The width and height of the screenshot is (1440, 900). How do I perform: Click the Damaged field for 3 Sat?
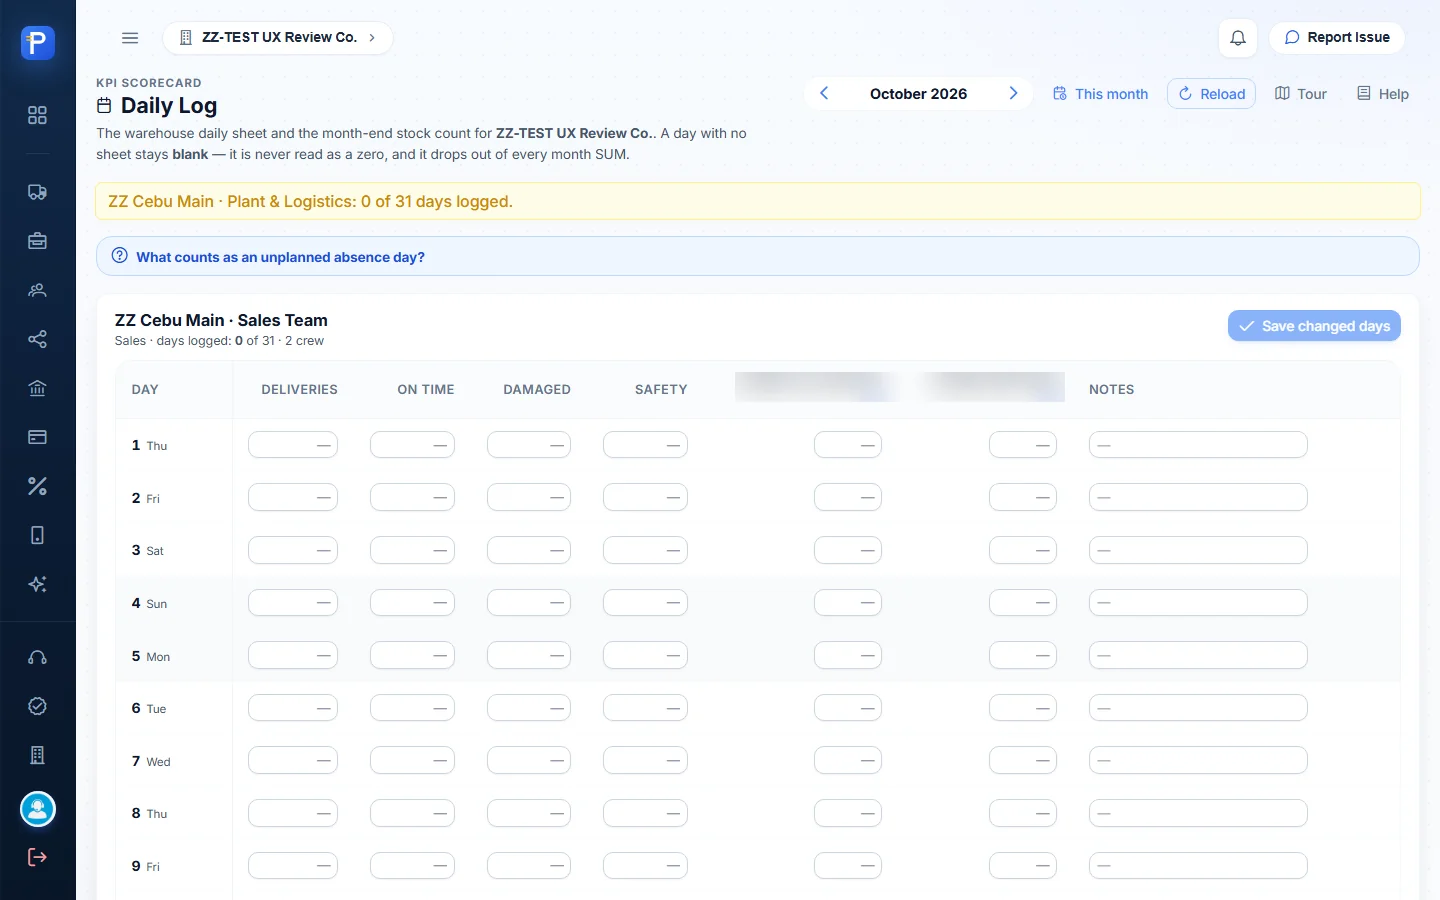pyautogui.click(x=529, y=550)
